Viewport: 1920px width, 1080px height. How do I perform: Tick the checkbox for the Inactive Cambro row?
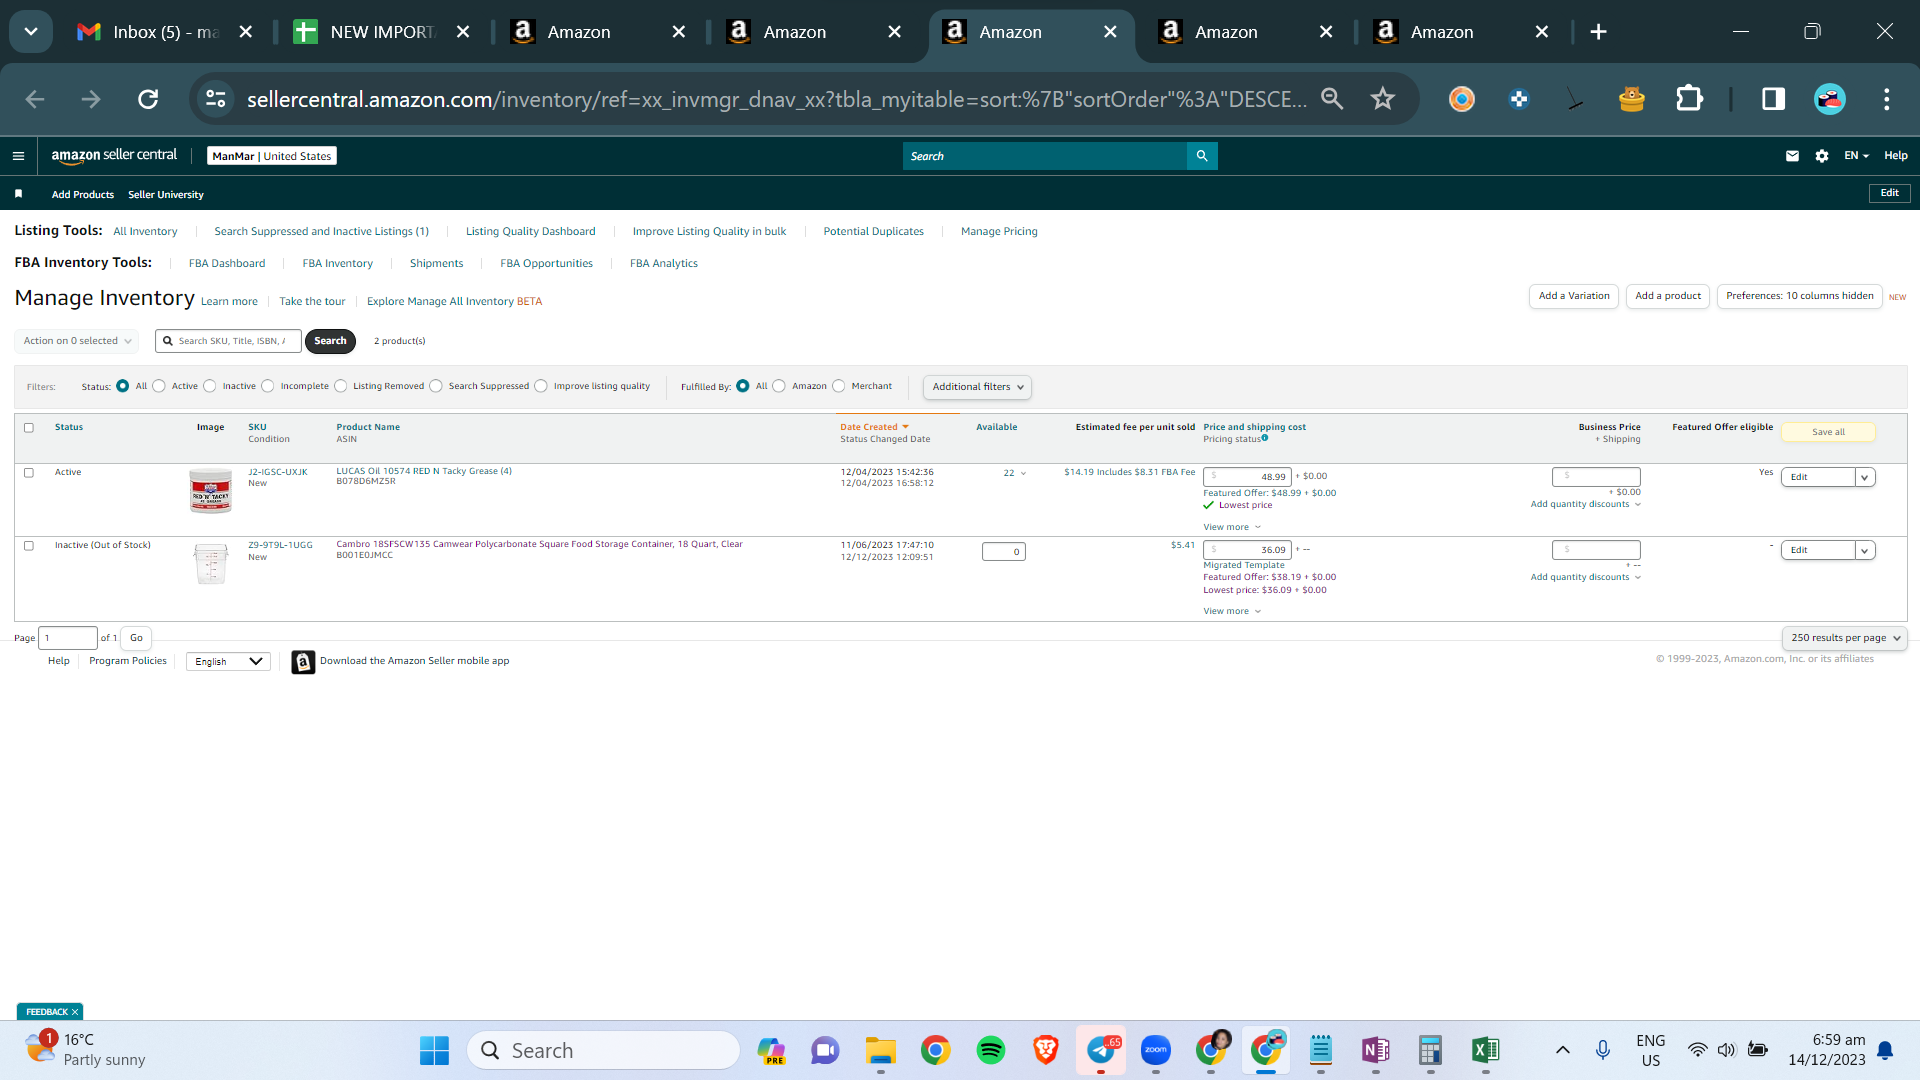point(29,546)
